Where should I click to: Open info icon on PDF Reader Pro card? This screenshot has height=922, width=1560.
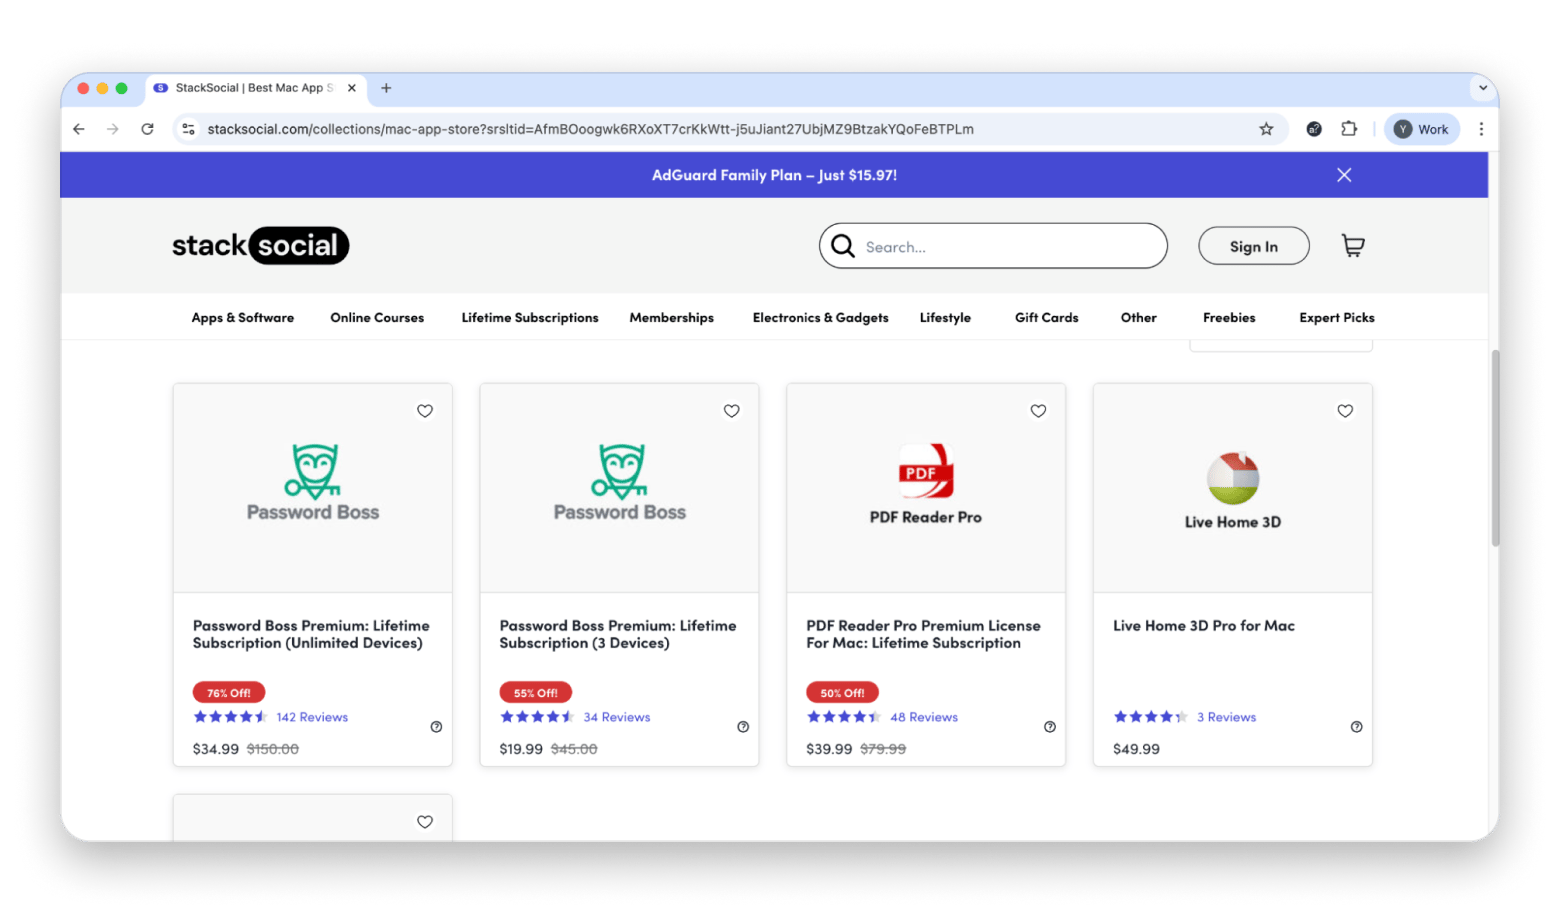pyautogui.click(x=1049, y=727)
